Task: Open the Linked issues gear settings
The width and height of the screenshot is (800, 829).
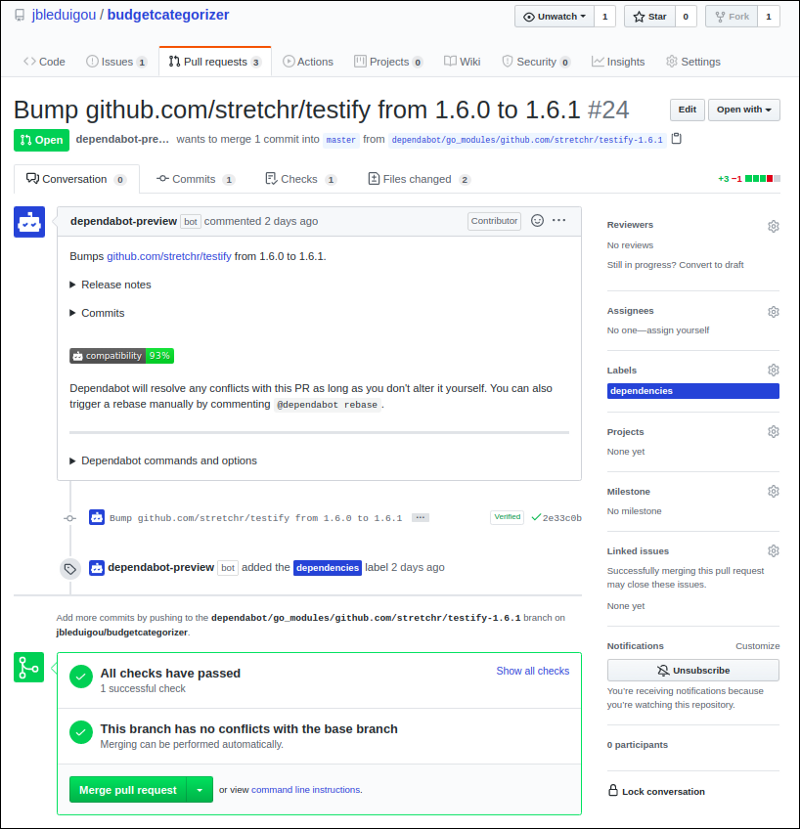Action: point(773,551)
